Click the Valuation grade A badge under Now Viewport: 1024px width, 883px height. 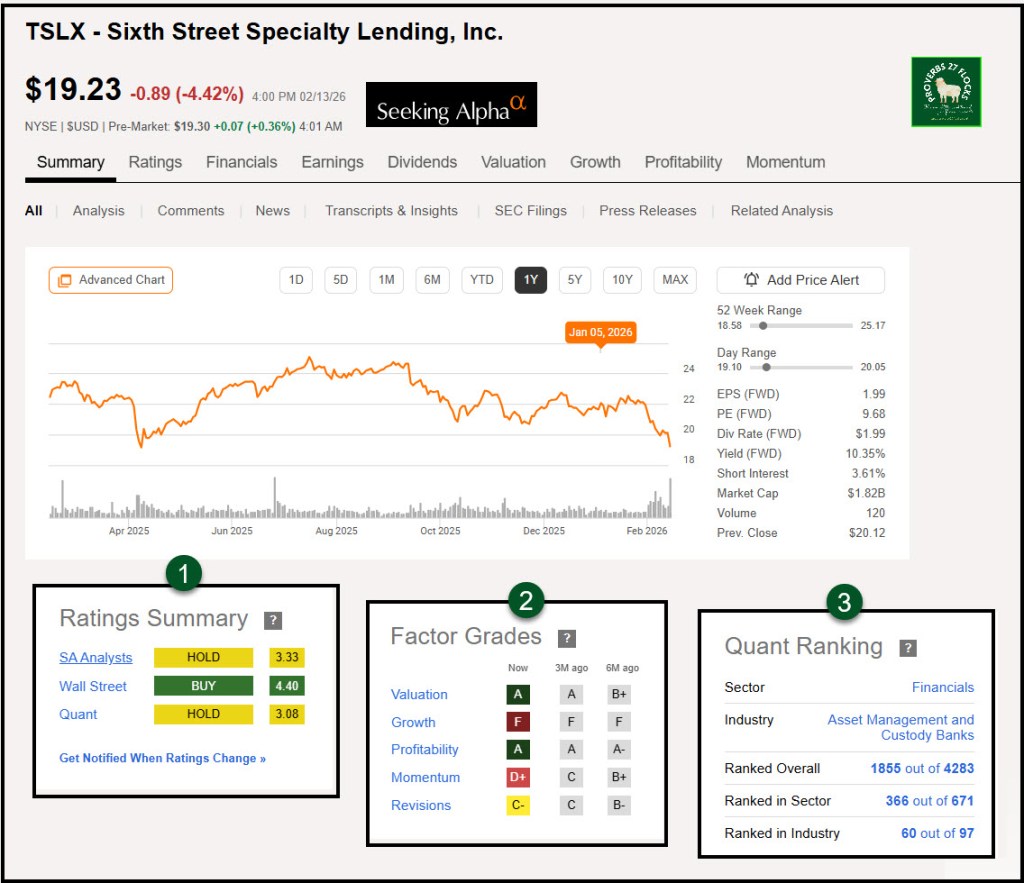tap(518, 695)
